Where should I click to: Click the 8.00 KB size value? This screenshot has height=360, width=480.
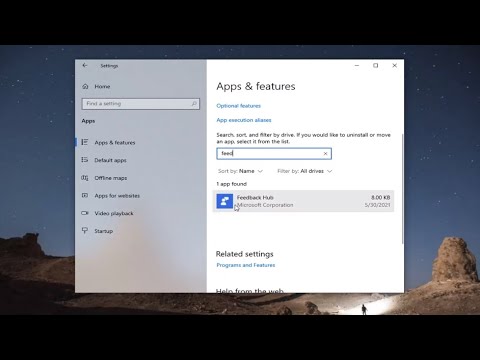tap(380, 197)
